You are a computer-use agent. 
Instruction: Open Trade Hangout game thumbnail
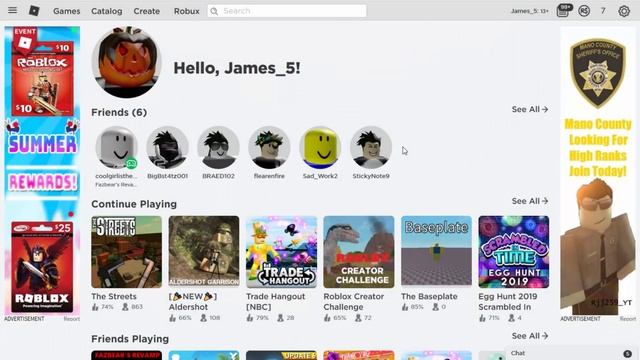pos(281,252)
